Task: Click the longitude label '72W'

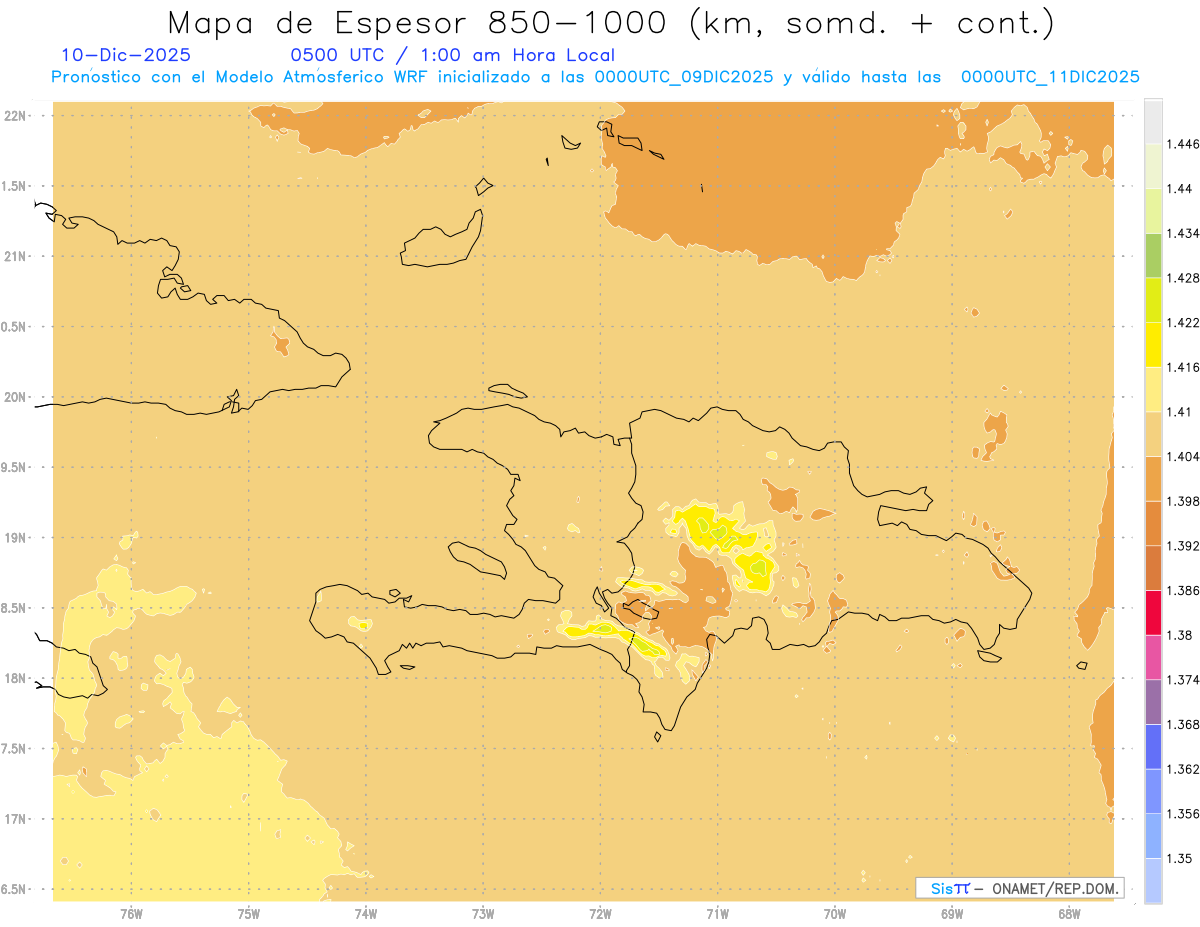Action: [x=600, y=913]
